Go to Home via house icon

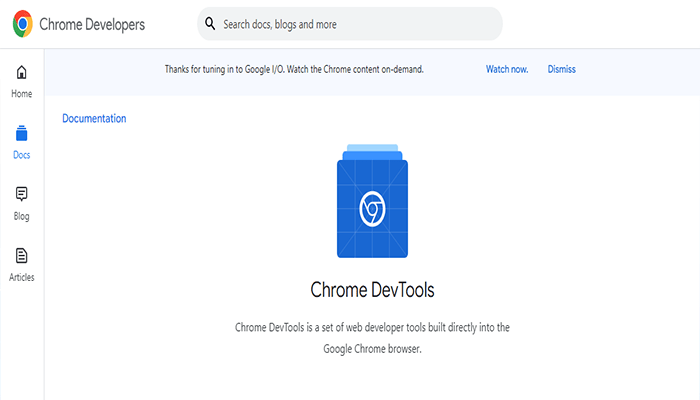21,72
